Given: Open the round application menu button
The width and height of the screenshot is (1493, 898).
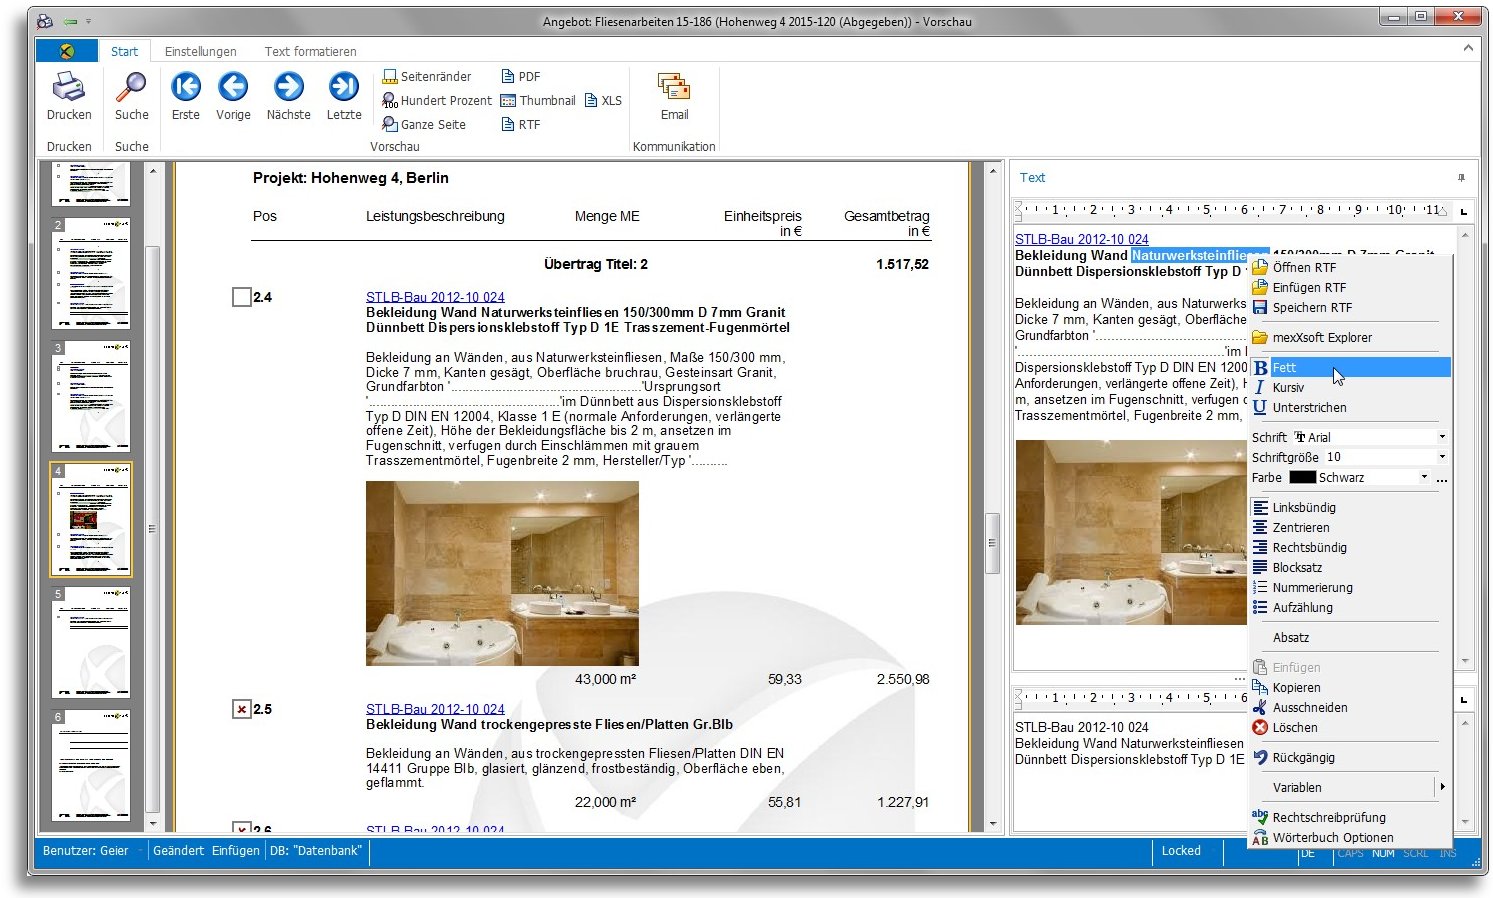Looking at the screenshot, I should 66,51.
